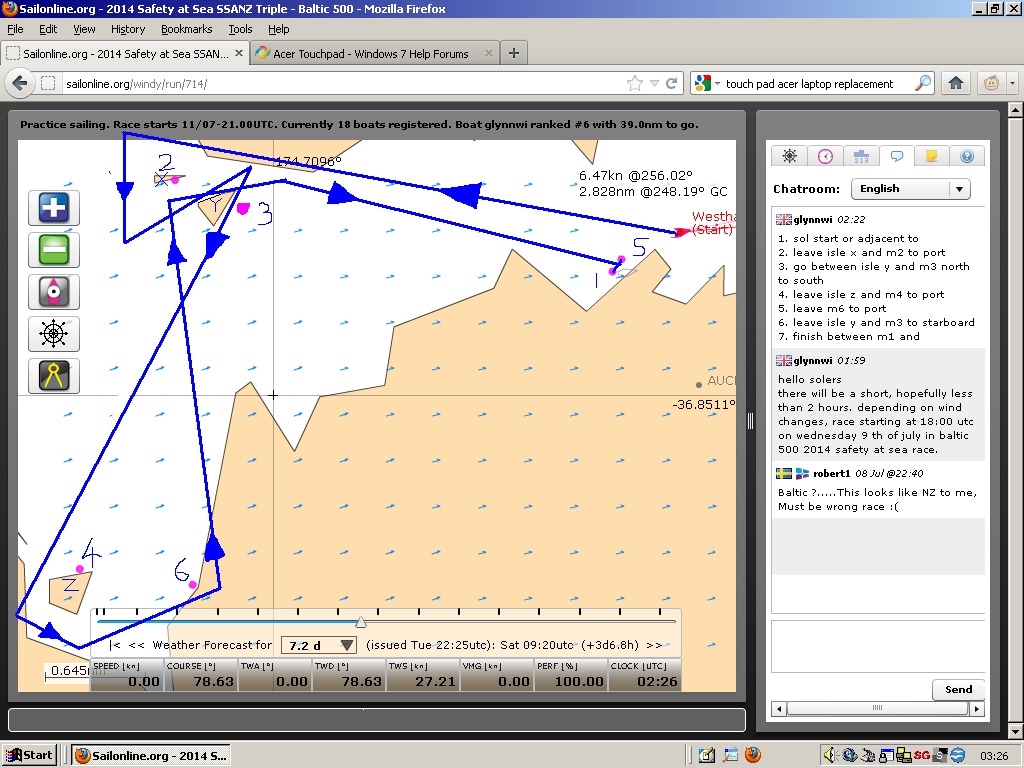Viewport: 1024px width, 768px height.
Task: Open the Chatroom language dropdown showing English
Action: pos(910,189)
